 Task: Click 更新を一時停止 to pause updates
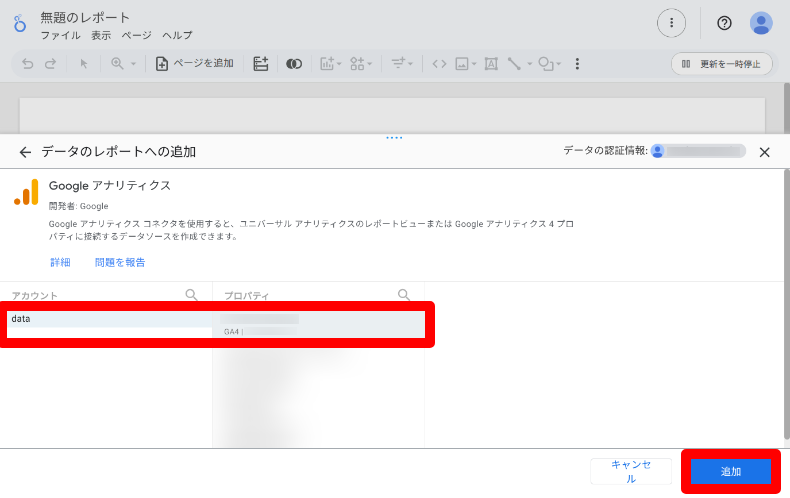(721, 64)
